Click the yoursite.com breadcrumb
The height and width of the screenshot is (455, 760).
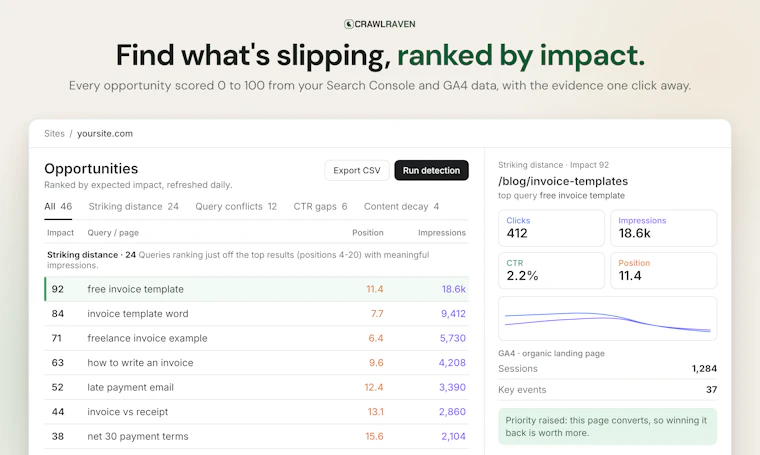coord(105,134)
